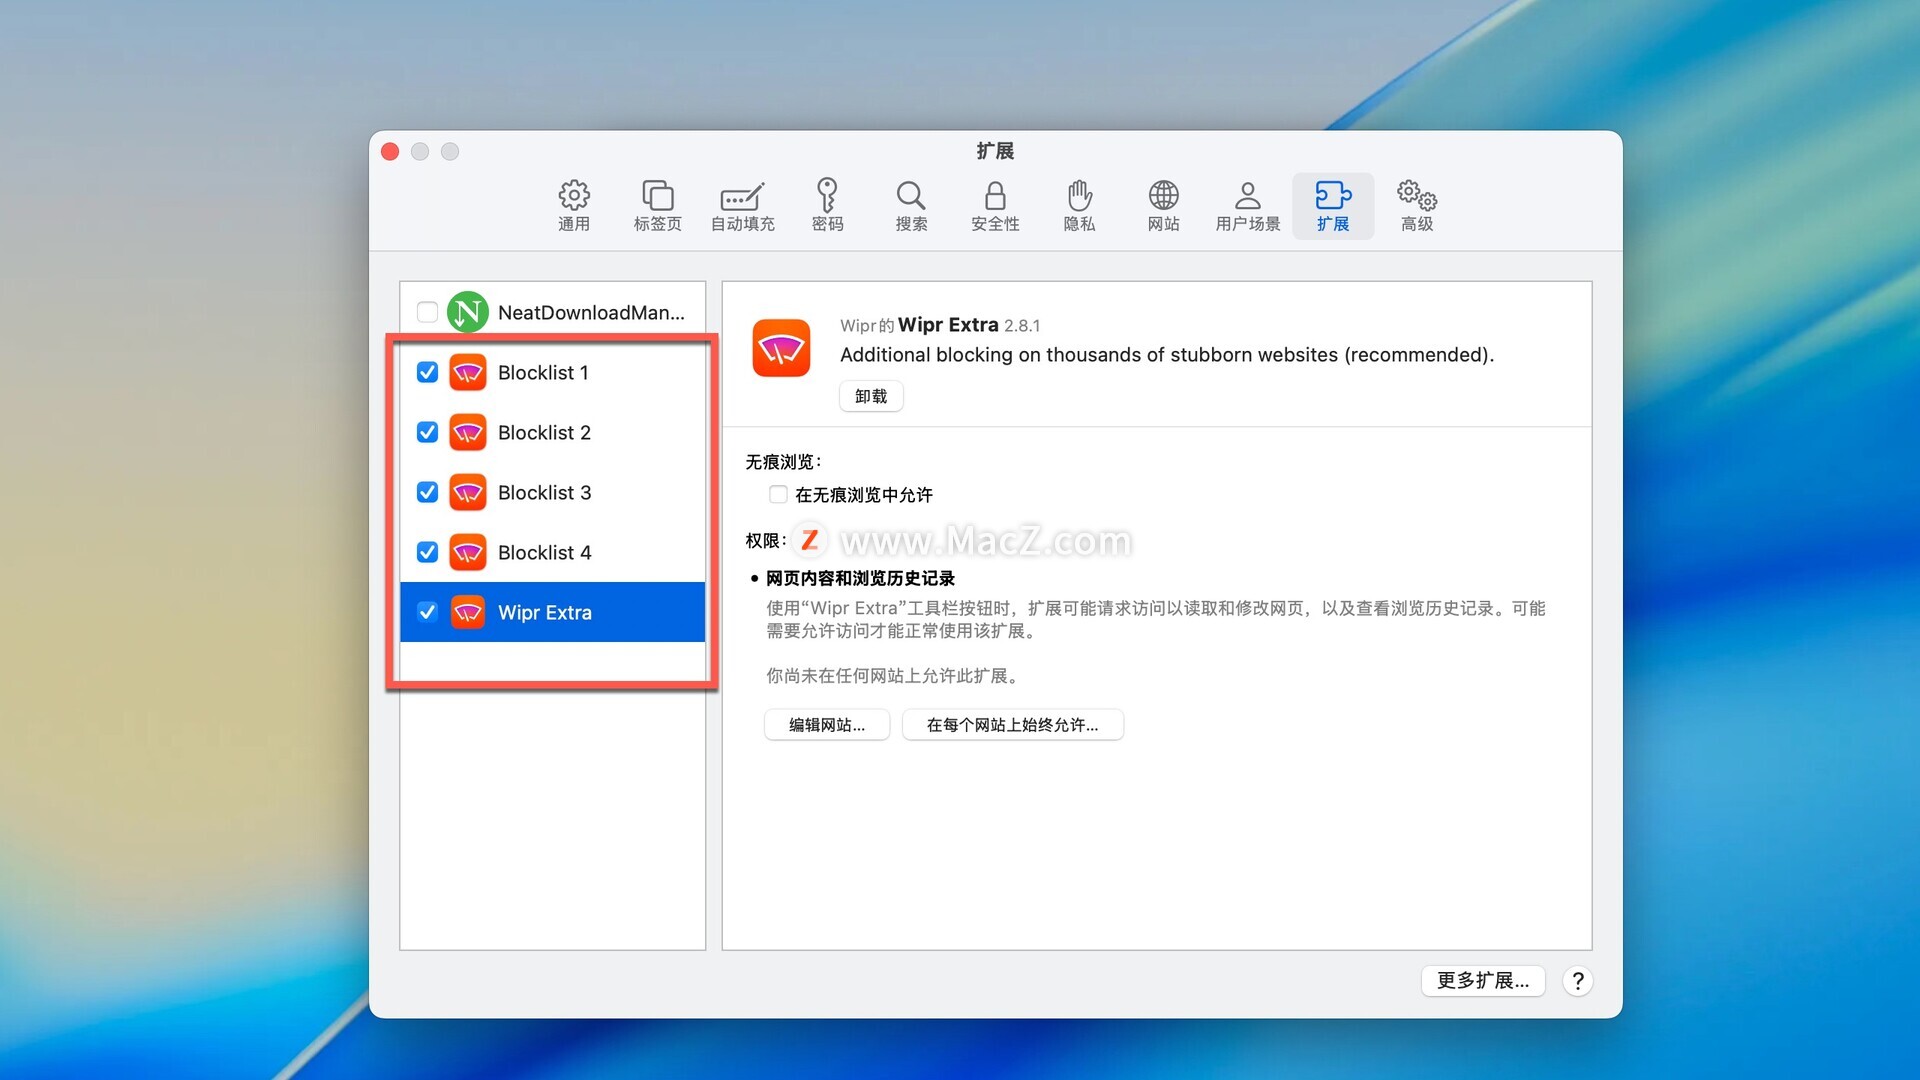Click the Blocklist 4 Wipr icon
This screenshot has width=1920, height=1080.
(x=467, y=552)
